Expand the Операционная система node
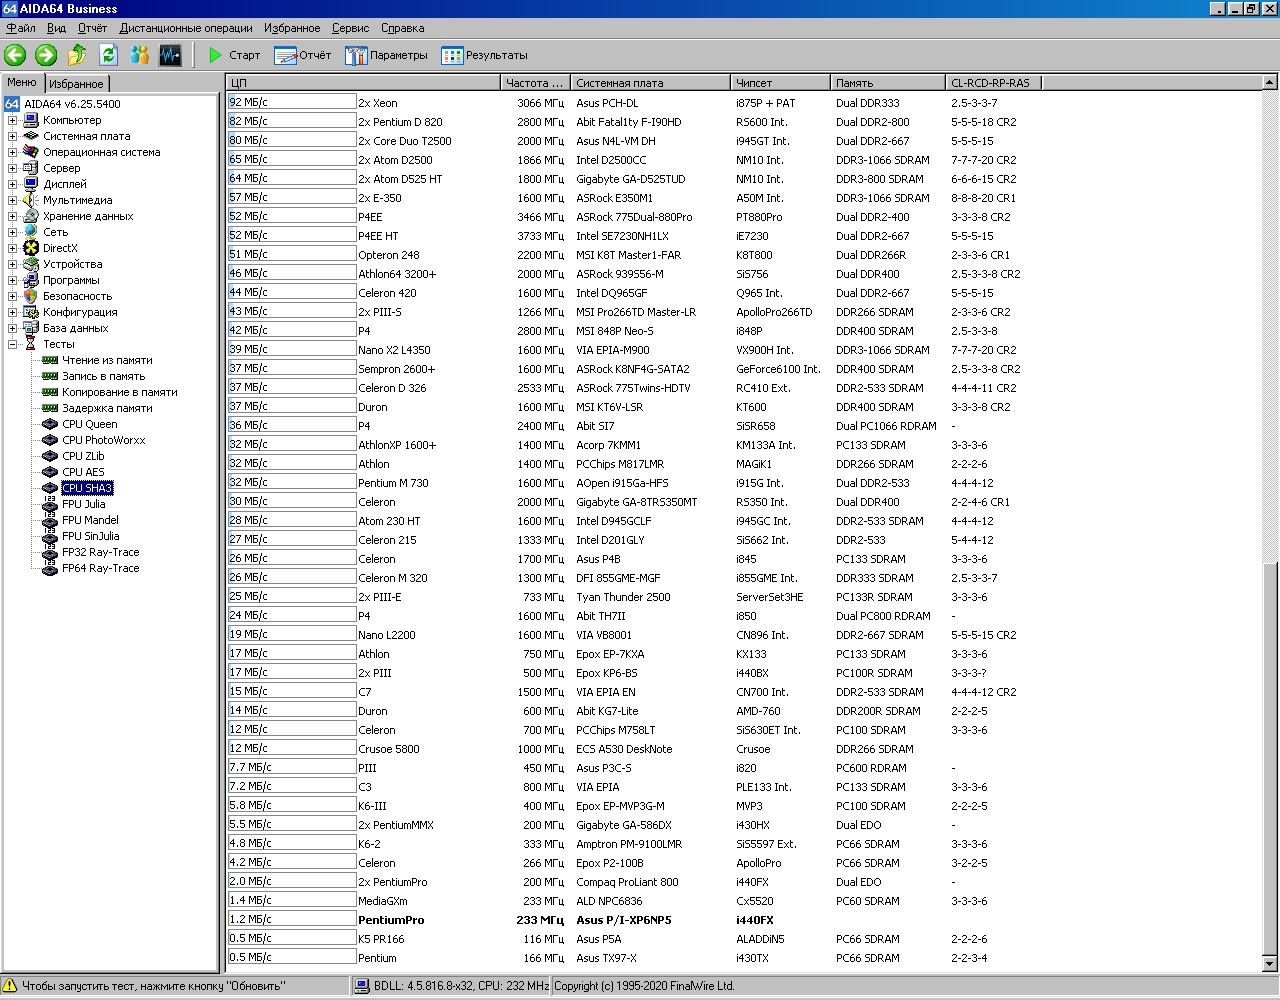1280x1000 pixels. coord(13,152)
